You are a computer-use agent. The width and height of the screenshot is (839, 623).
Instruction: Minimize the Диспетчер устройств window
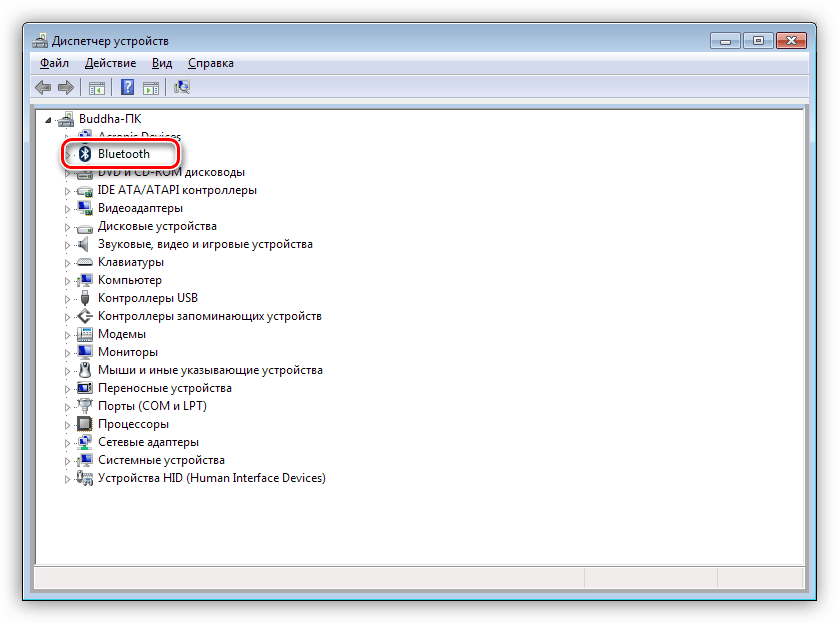pos(725,41)
